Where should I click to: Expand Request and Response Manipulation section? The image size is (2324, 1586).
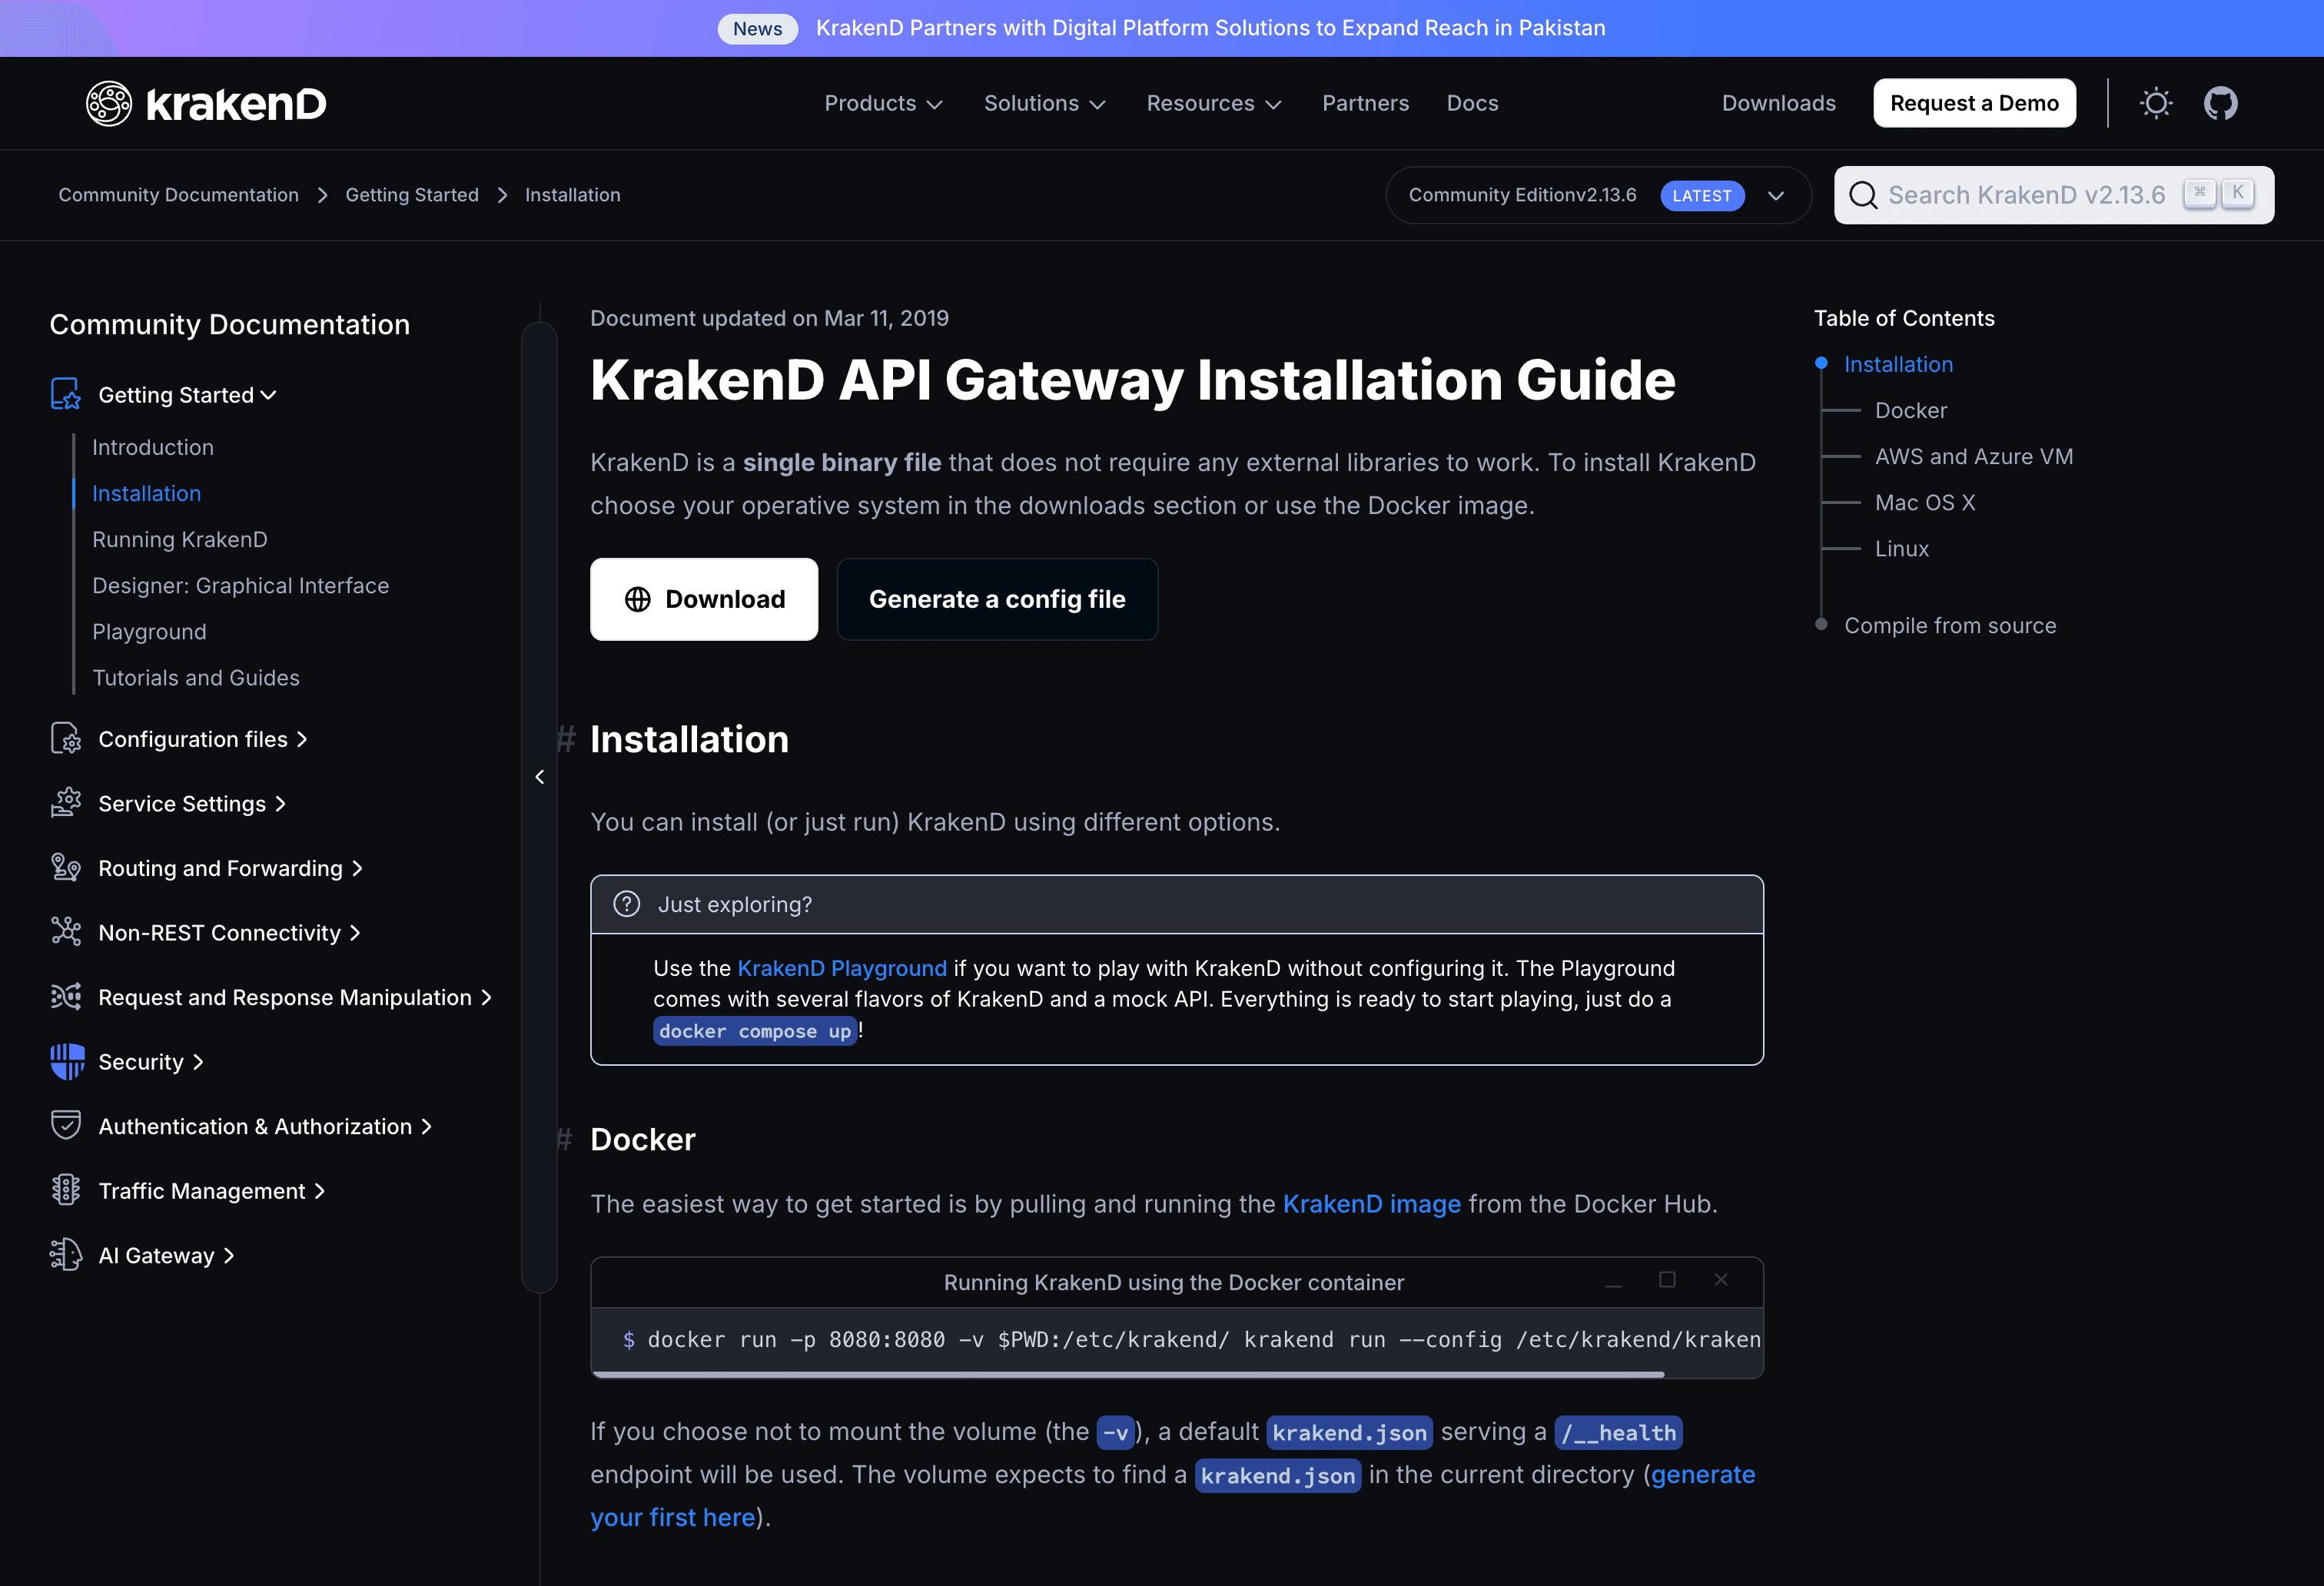[x=295, y=997]
